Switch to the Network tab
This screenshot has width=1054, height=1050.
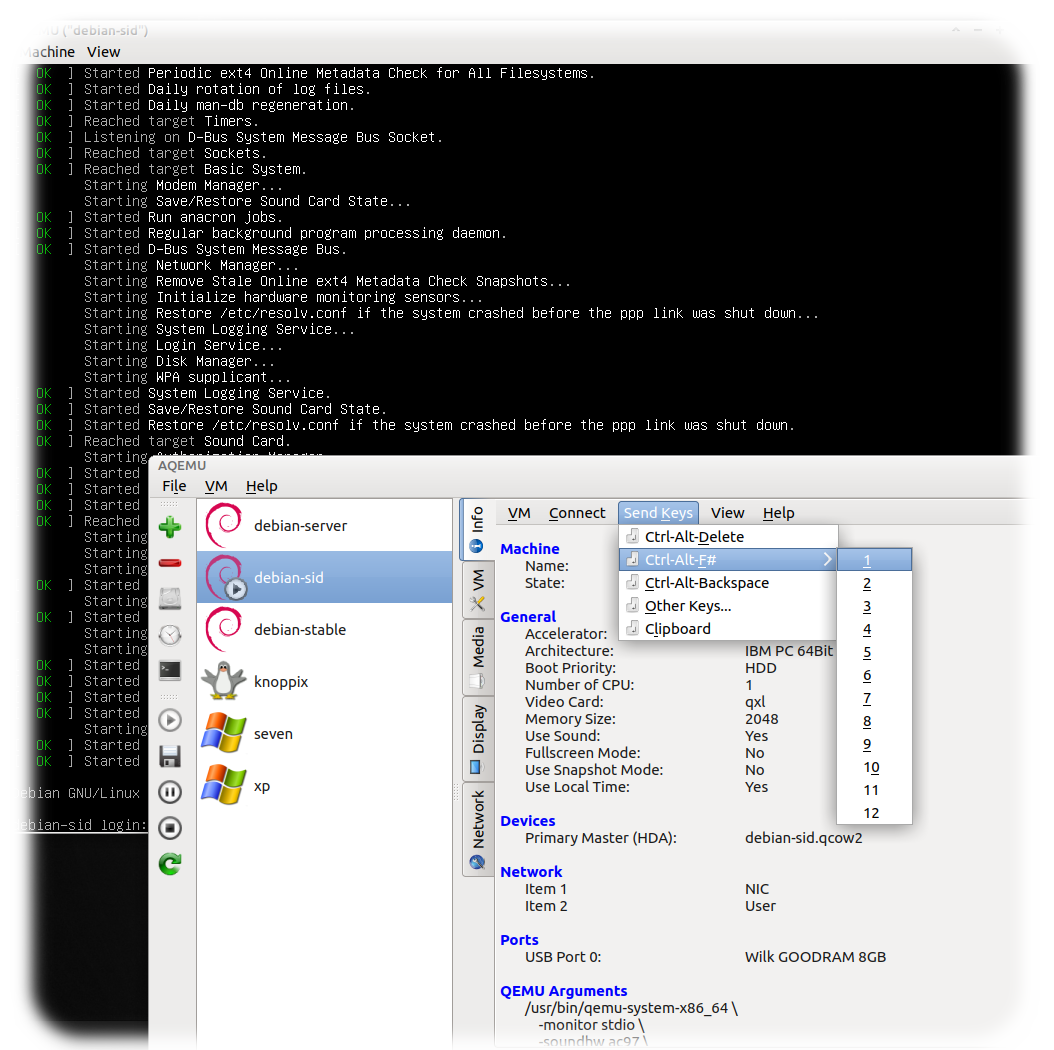[x=478, y=830]
